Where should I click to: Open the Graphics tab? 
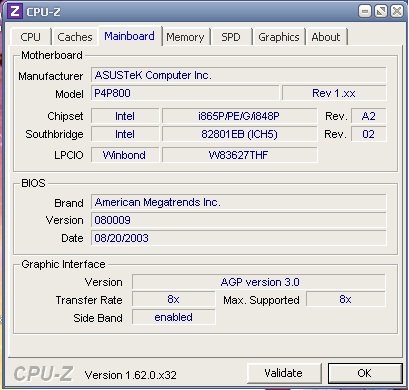(279, 37)
